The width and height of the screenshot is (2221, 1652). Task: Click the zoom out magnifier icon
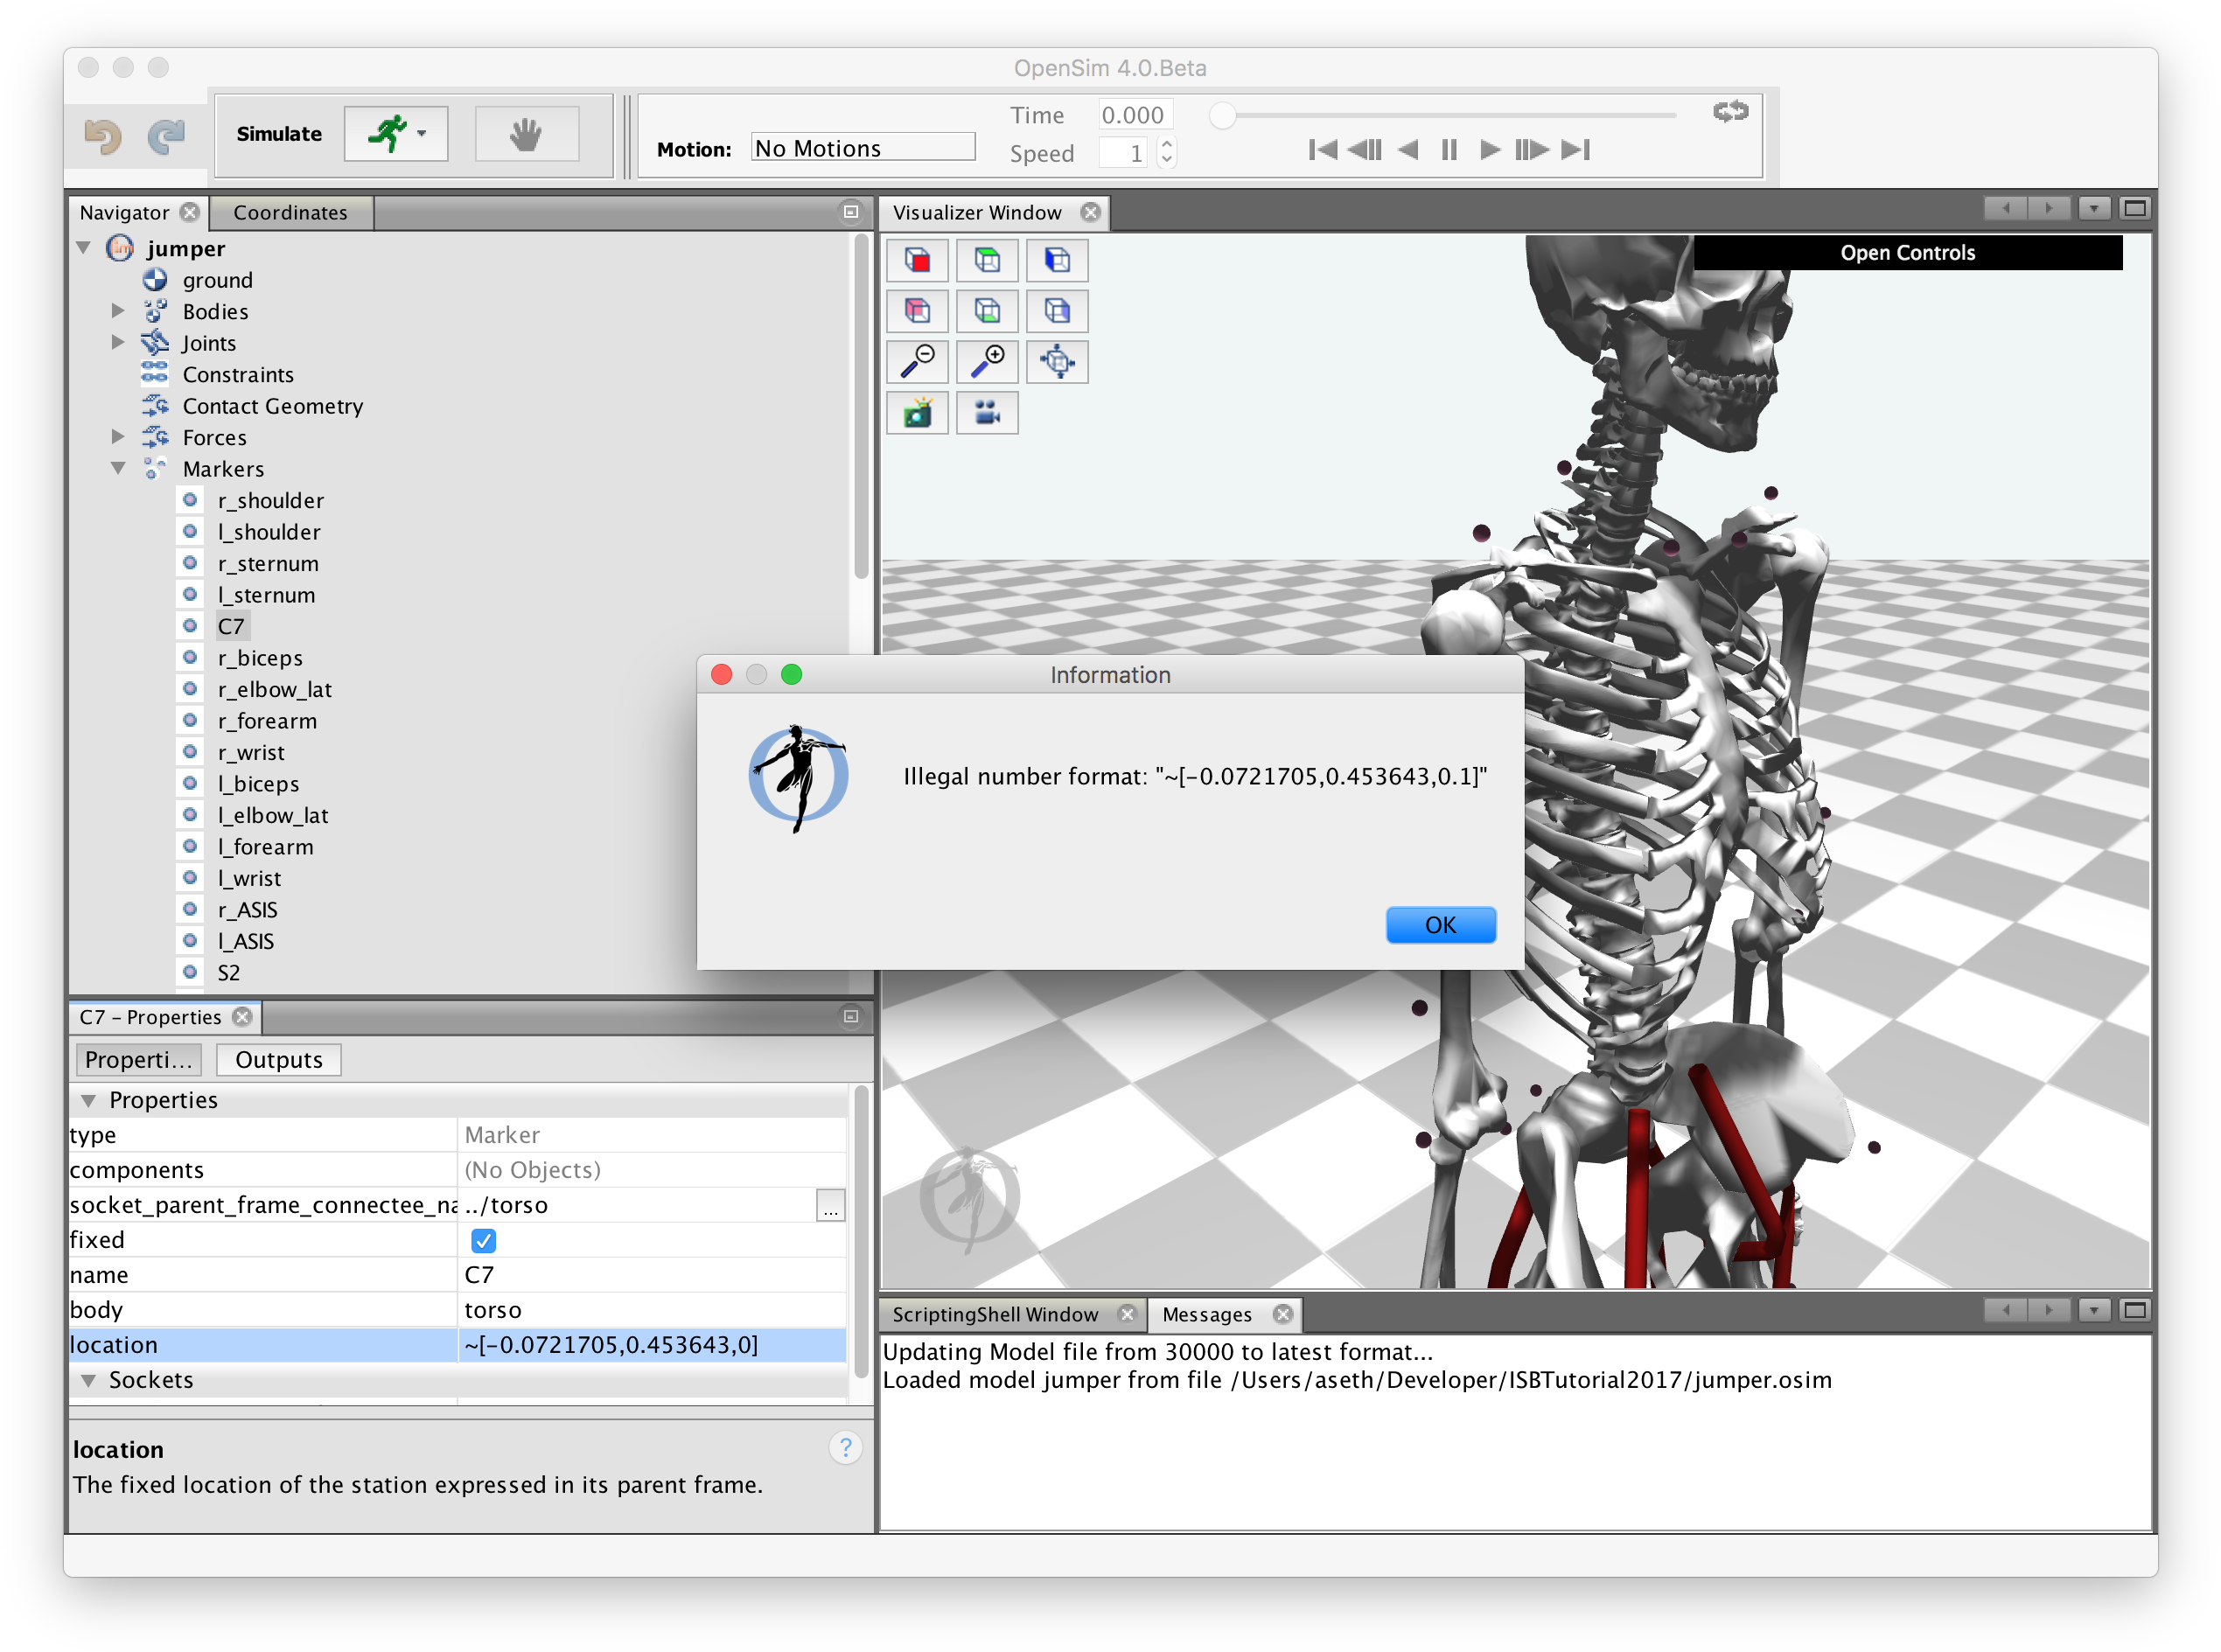click(x=916, y=361)
